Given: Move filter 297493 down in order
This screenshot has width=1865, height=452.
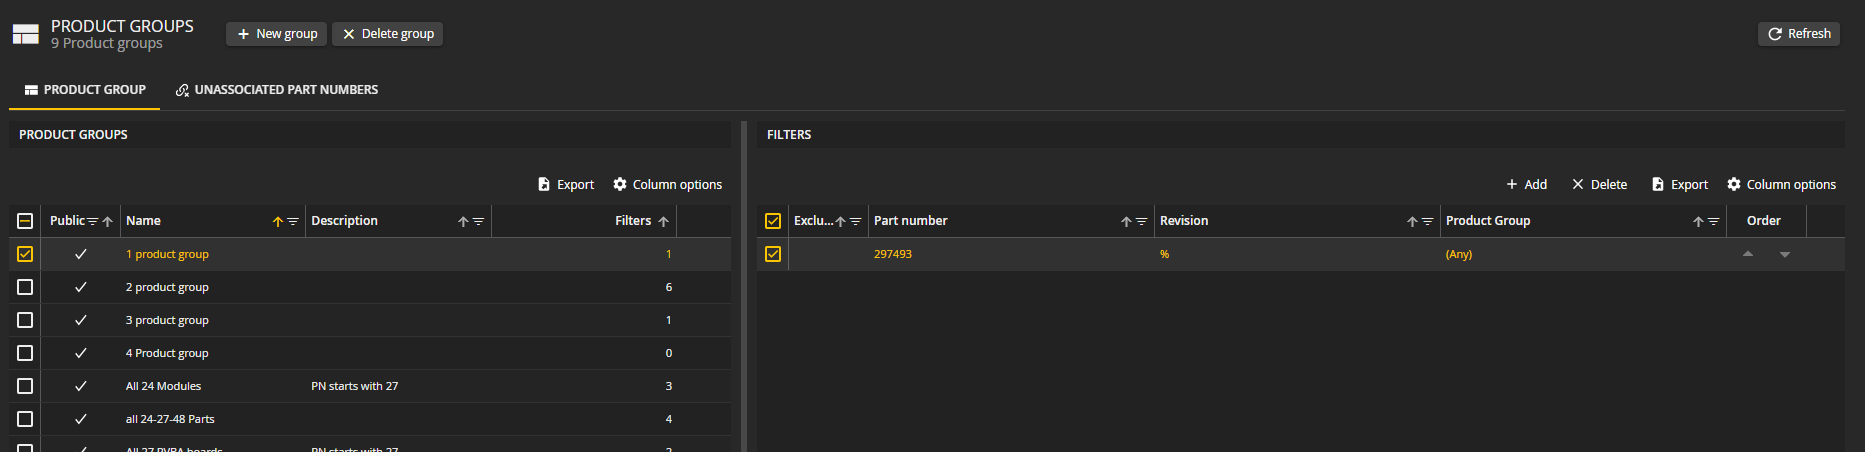Looking at the screenshot, I should [x=1785, y=255].
